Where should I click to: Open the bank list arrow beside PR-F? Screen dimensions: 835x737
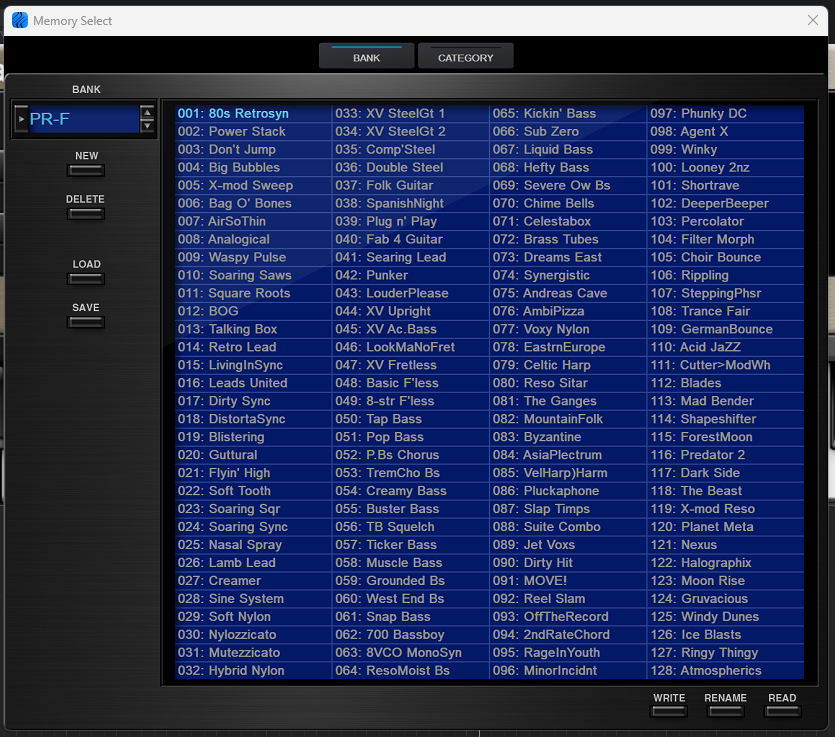pyautogui.click(x=22, y=119)
